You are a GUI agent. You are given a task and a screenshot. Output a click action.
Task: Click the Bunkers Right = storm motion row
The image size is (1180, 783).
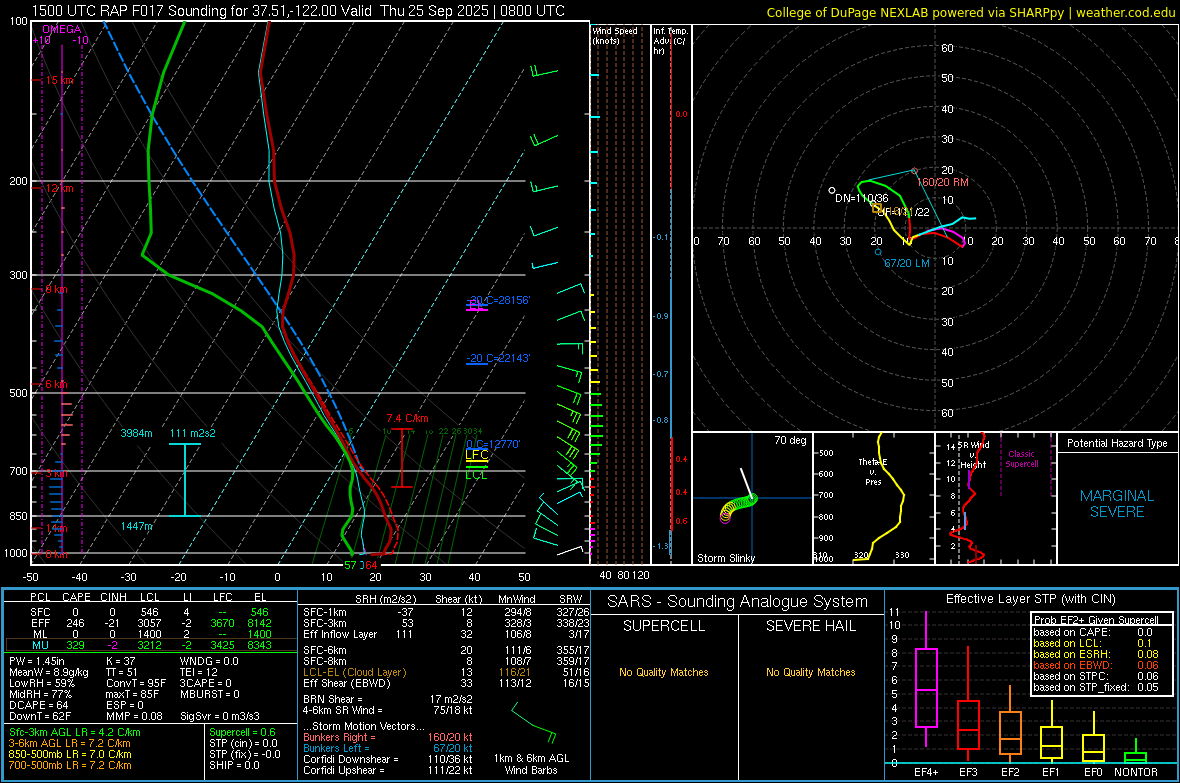388,737
